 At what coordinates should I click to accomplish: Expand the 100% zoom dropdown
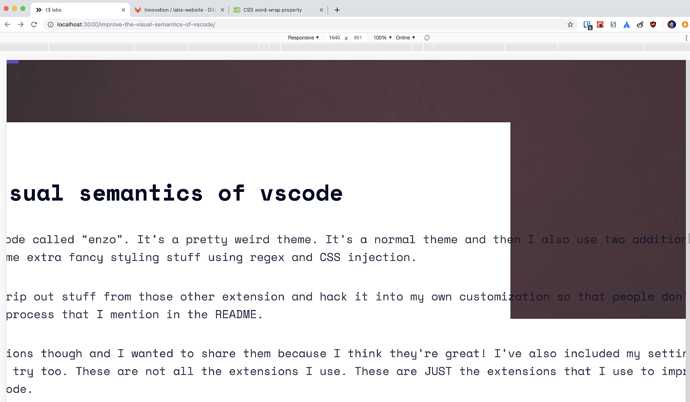coord(382,38)
